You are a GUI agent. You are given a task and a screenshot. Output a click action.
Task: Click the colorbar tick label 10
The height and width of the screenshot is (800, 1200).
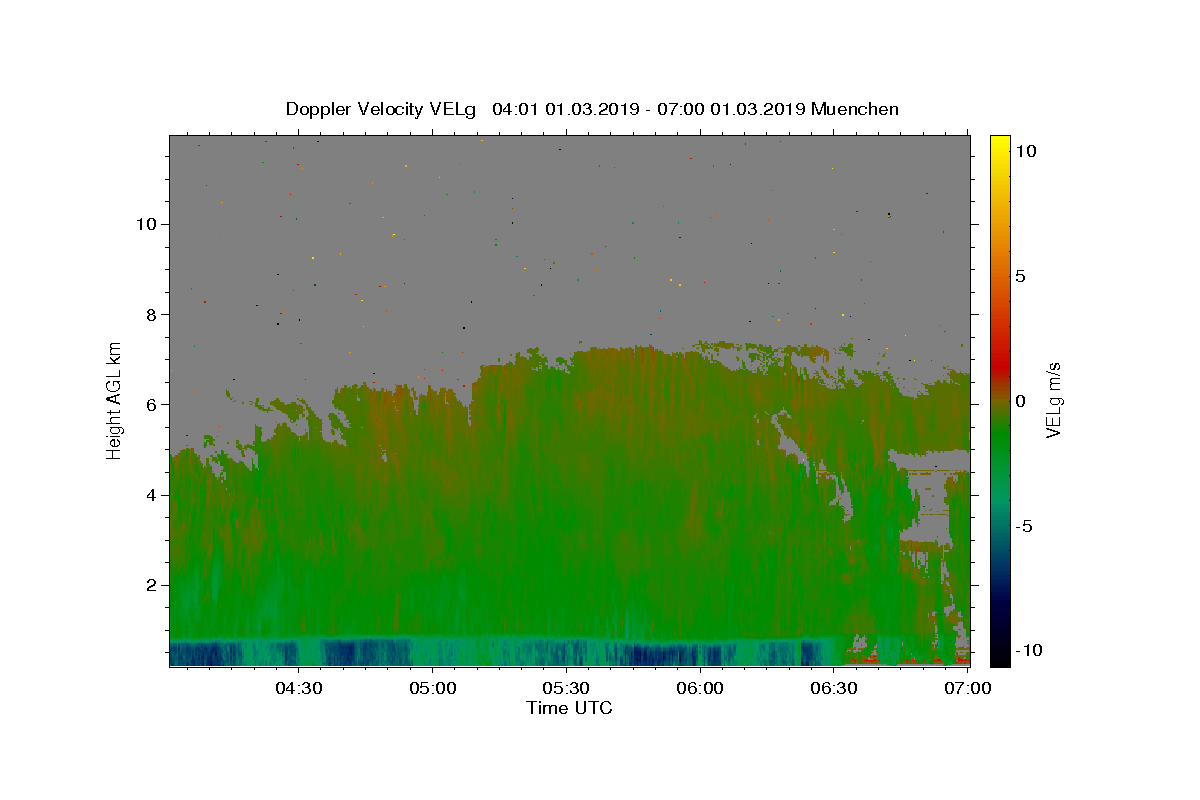1025,151
